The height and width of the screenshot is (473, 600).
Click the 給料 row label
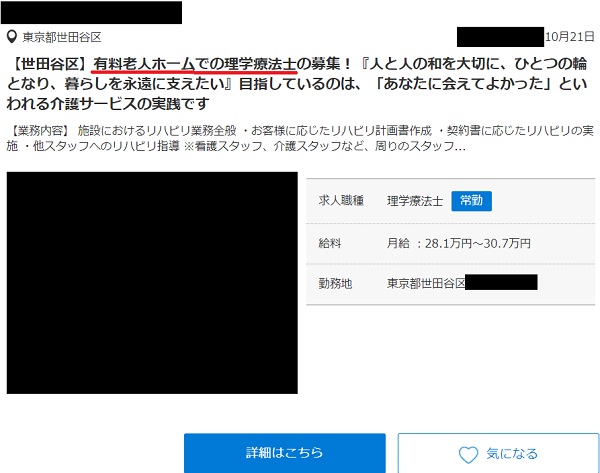tap(329, 243)
